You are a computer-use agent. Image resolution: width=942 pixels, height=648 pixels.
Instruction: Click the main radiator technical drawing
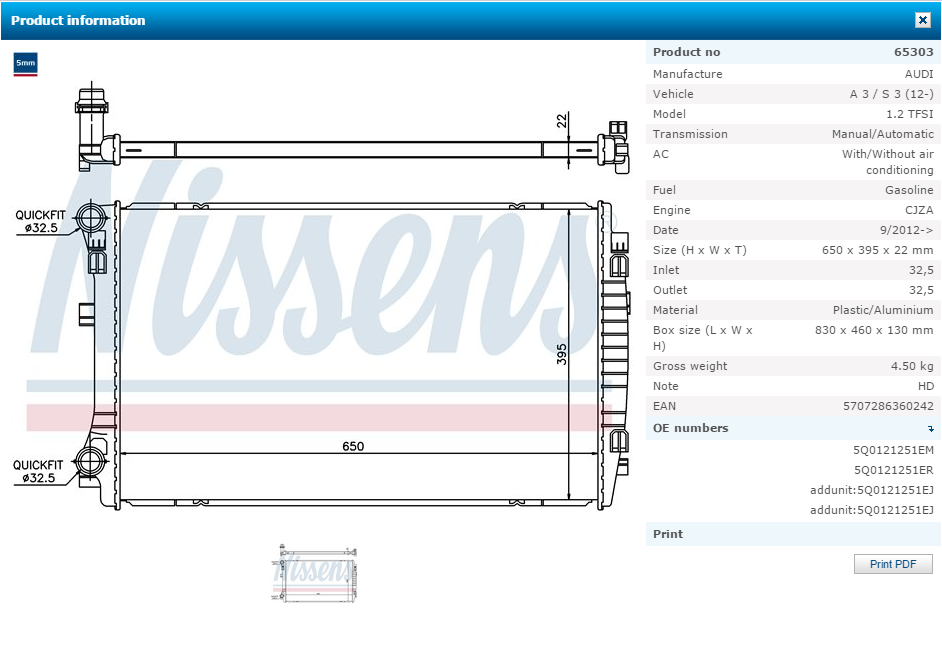[x=321, y=297]
